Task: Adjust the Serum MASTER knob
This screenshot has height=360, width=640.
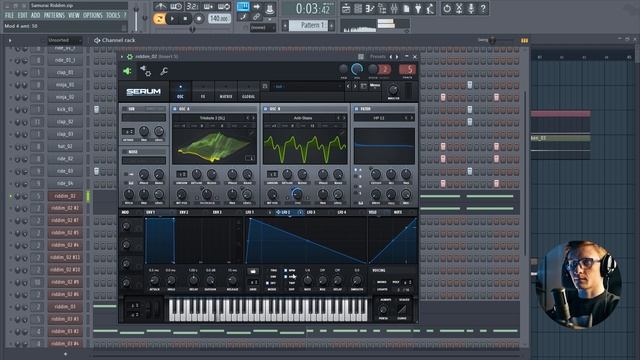Action: click(393, 89)
